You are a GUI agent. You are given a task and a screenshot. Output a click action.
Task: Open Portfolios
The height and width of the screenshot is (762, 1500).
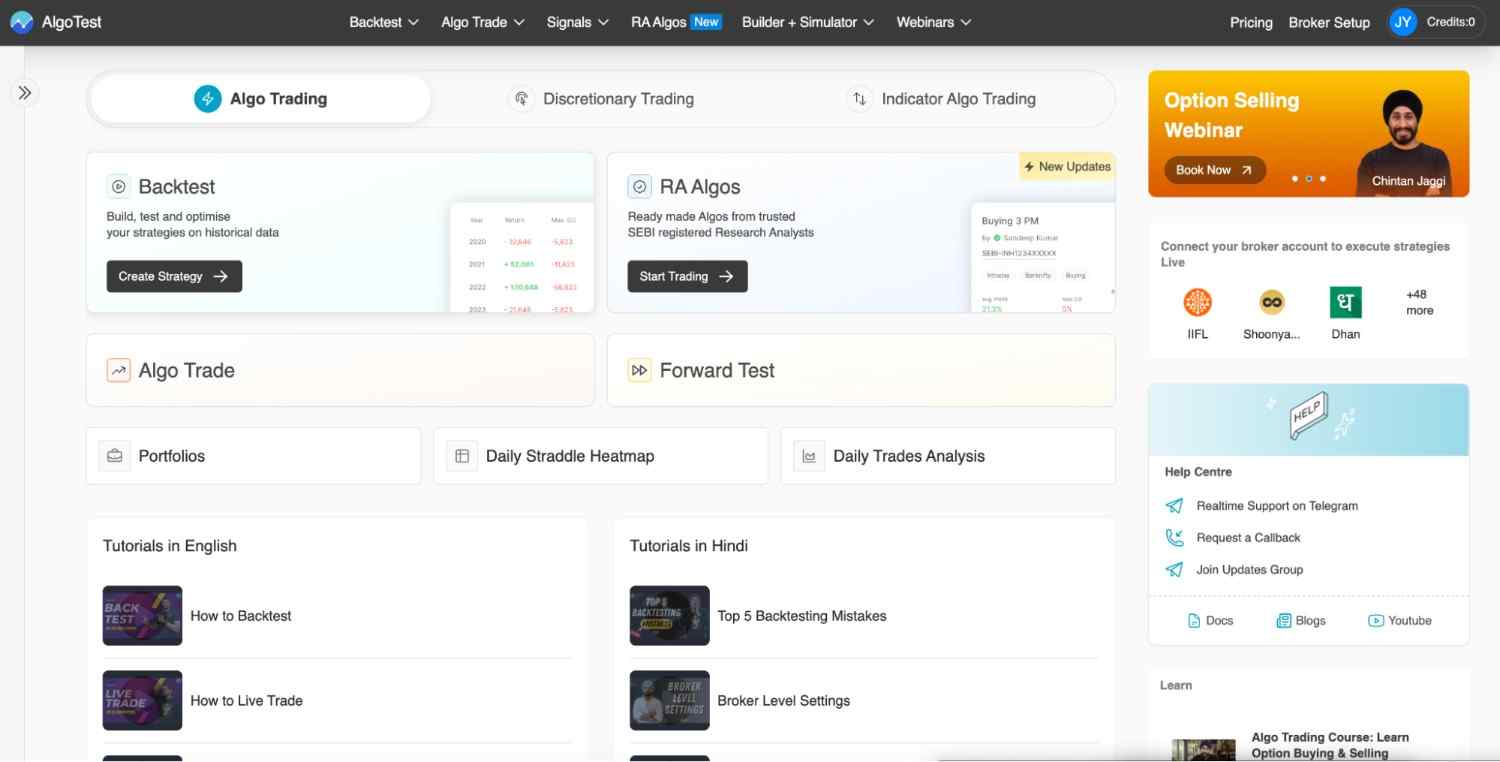(x=253, y=456)
